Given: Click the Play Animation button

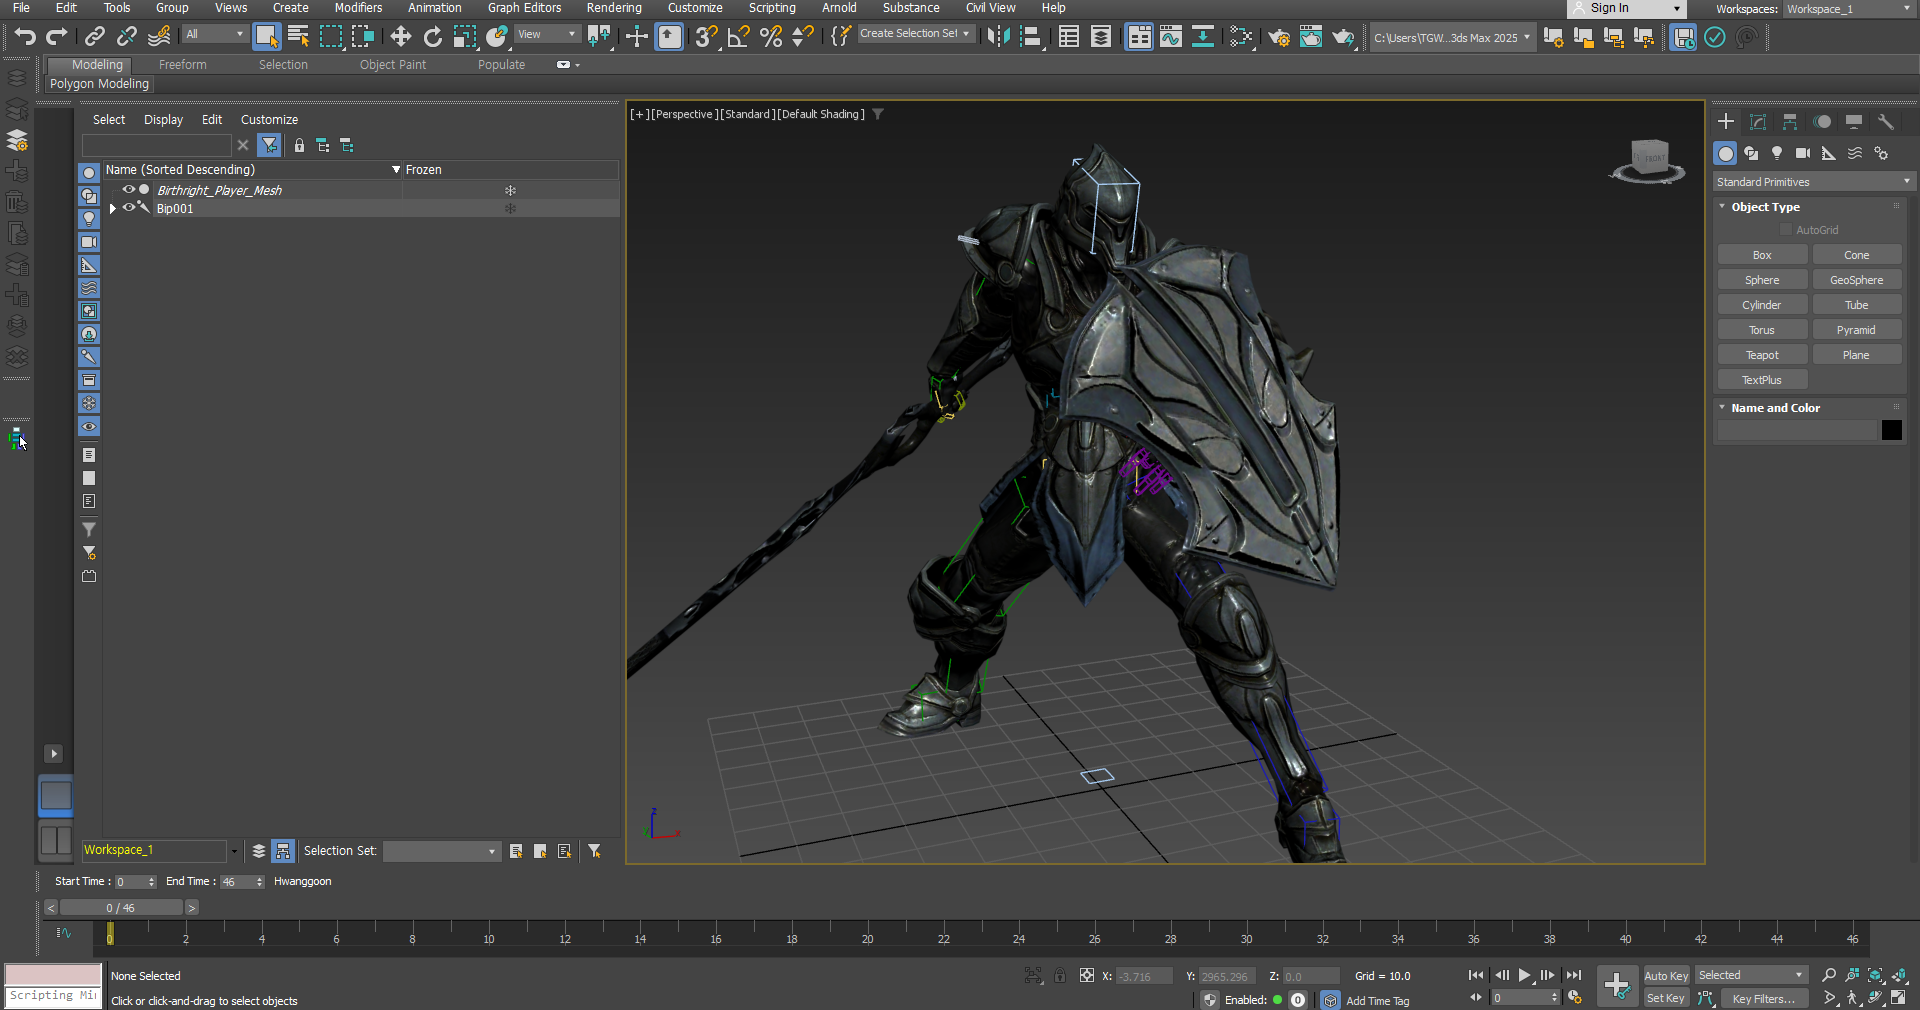Looking at the screenshot, I should click(x=1524, y=975).
